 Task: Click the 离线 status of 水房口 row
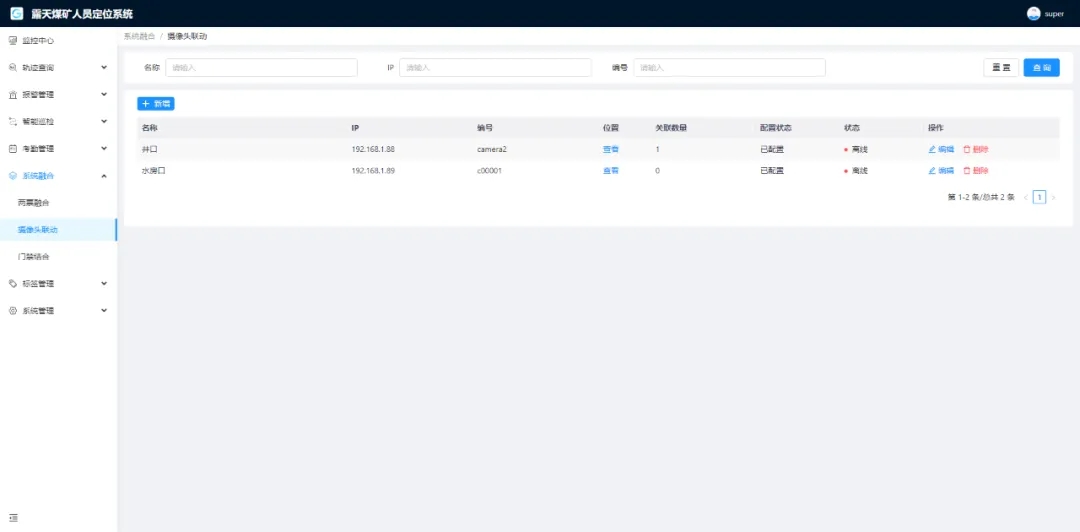(x=855, y=170)
